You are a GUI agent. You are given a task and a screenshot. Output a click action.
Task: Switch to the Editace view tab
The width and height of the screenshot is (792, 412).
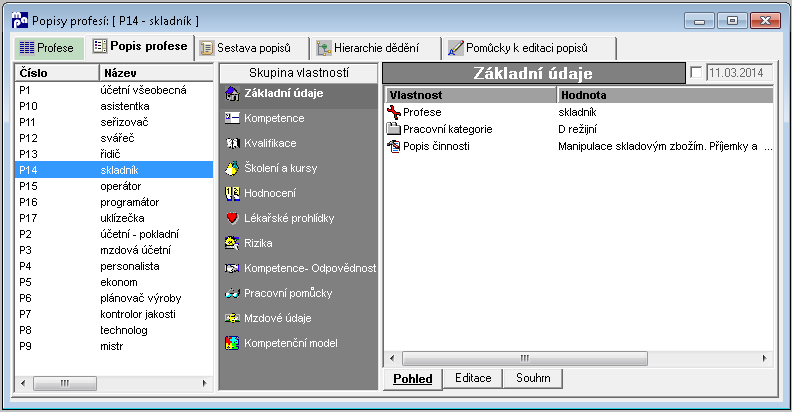click(x=473, y=378)
